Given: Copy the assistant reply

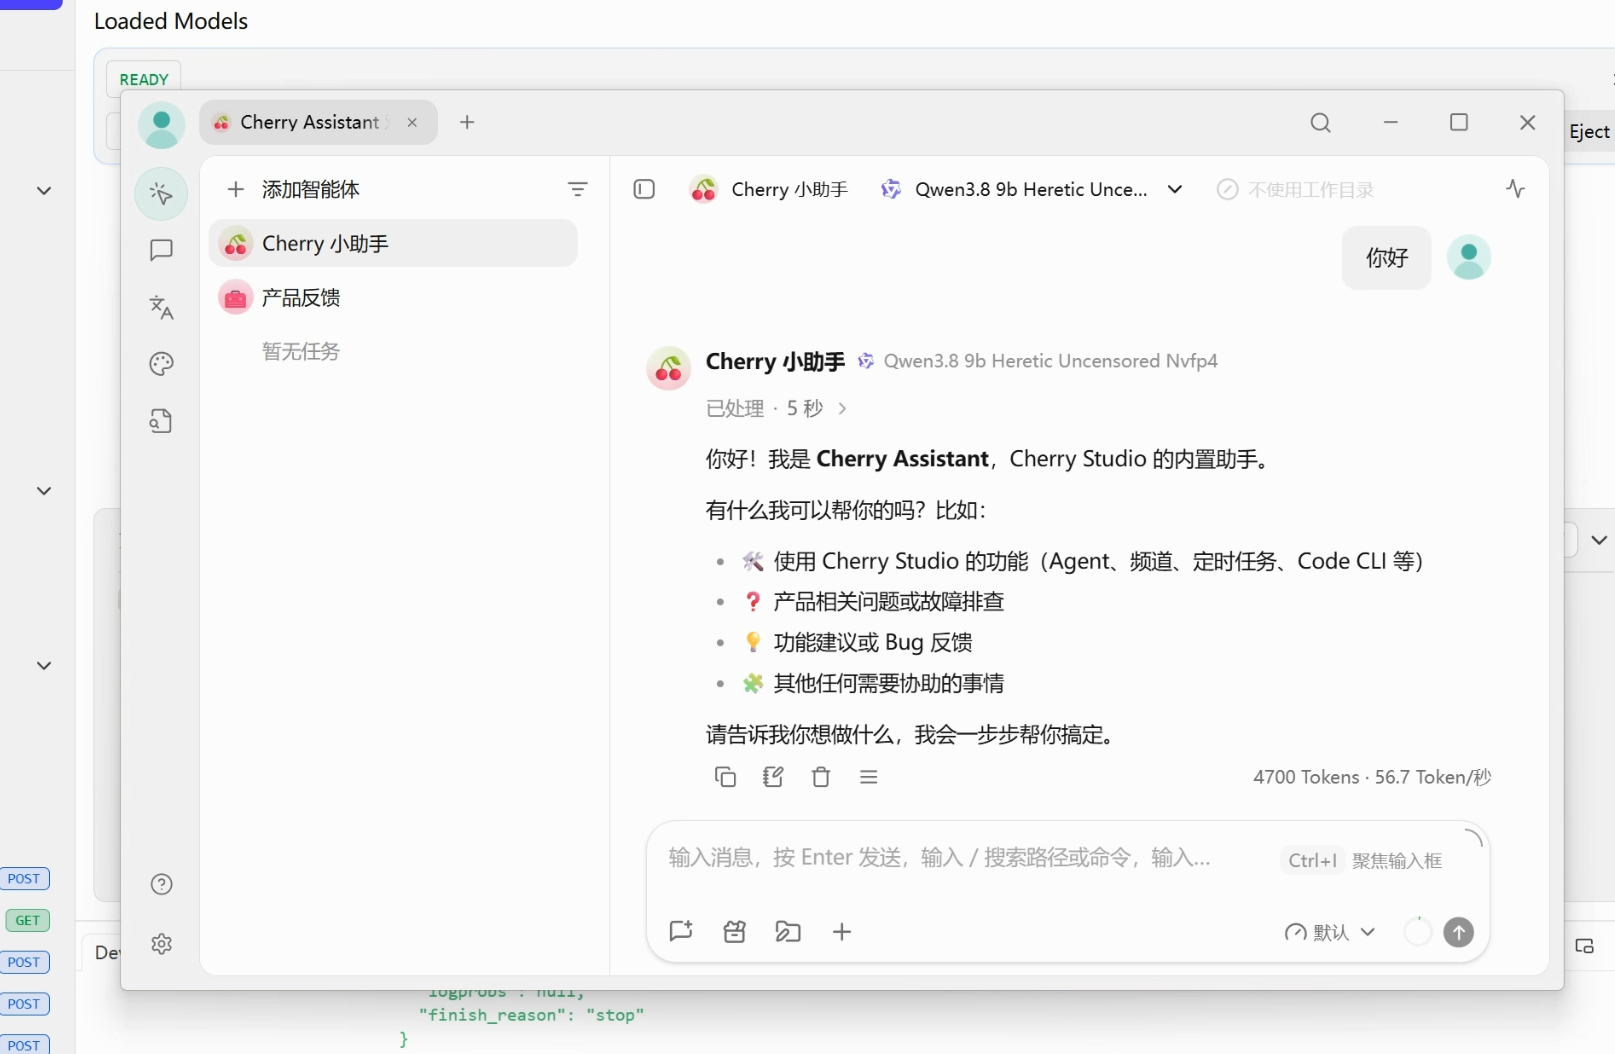Looking at the screenshot, I should pos(725,777).
